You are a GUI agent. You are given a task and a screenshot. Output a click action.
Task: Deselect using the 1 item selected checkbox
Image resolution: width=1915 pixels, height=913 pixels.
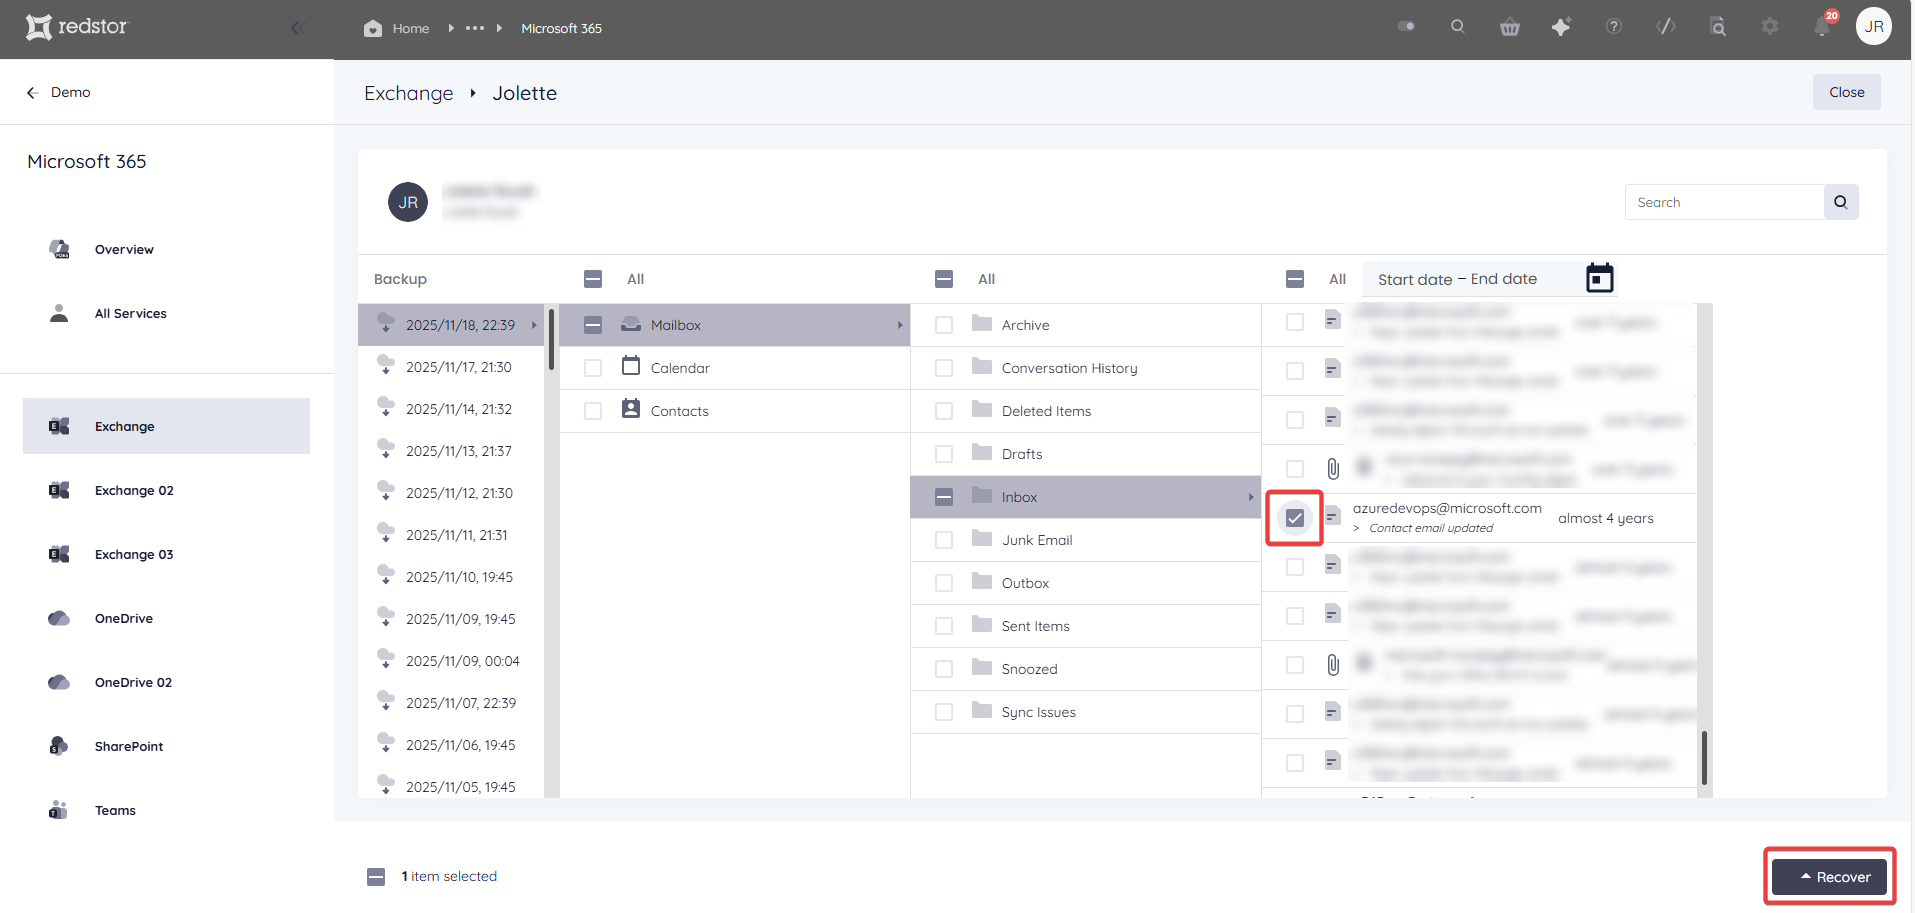point(376,877)
